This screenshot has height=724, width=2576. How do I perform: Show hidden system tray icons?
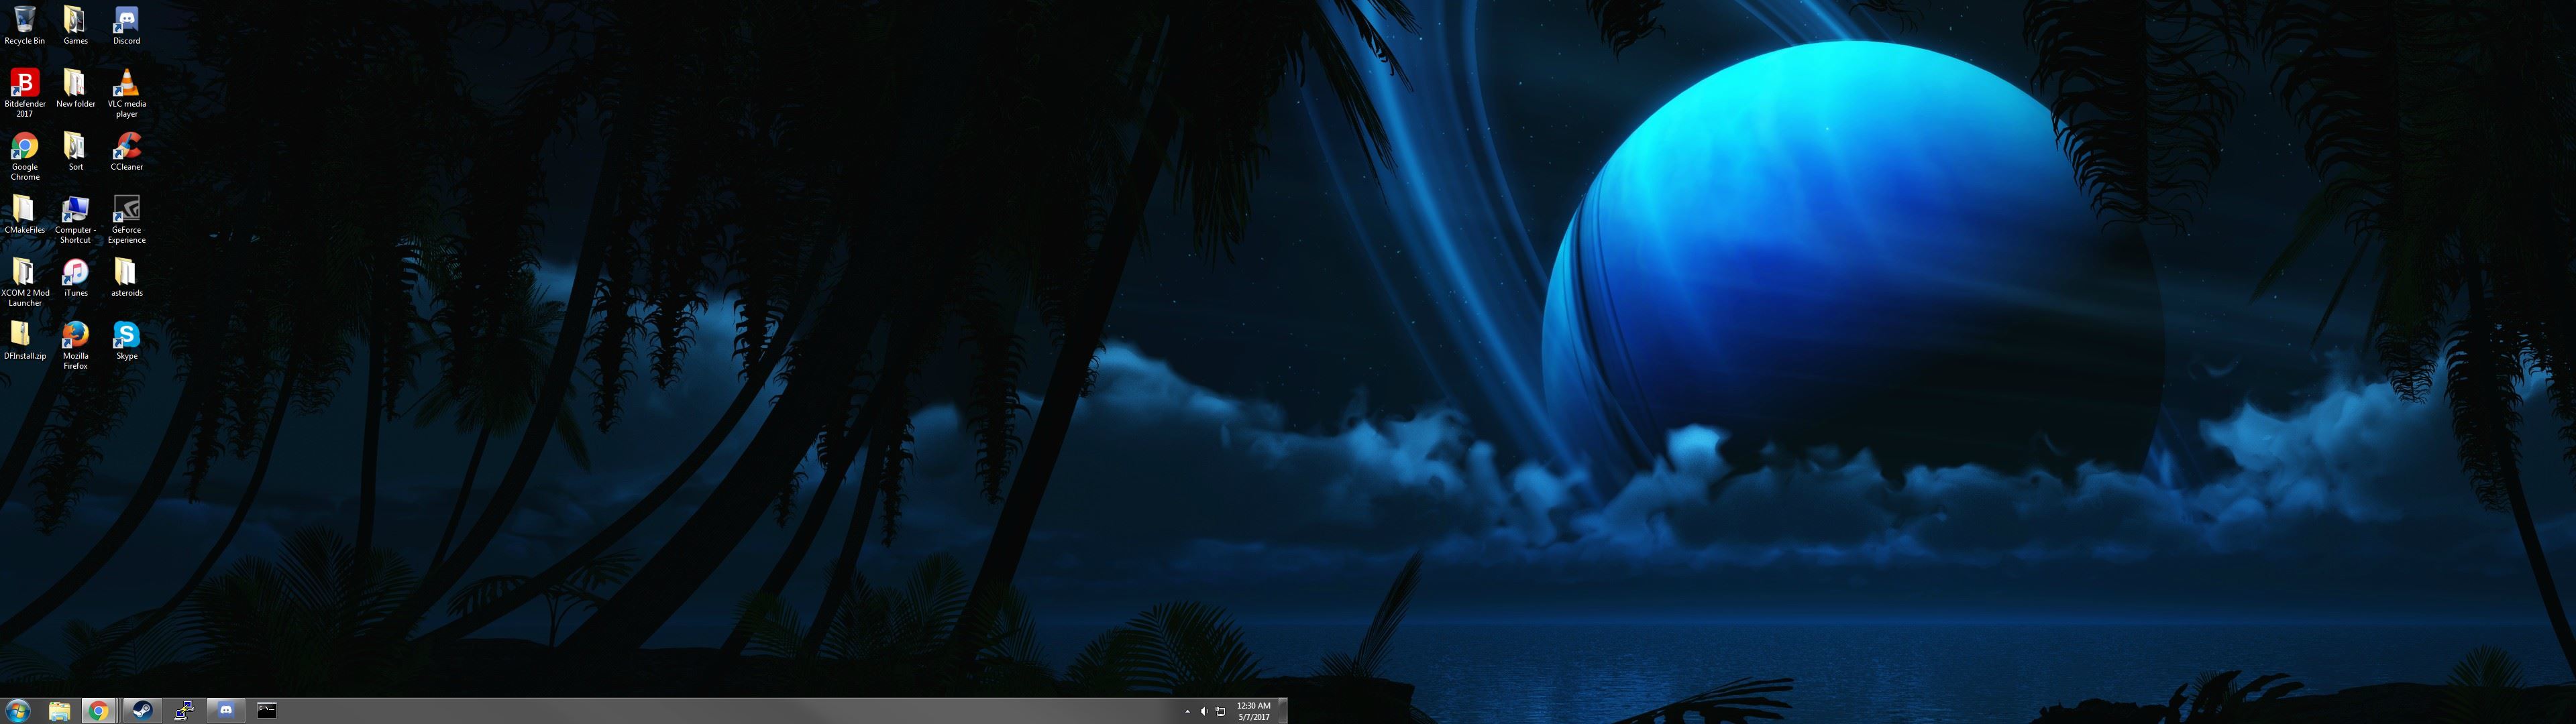pyautogui.click(x=1187, y=712)
